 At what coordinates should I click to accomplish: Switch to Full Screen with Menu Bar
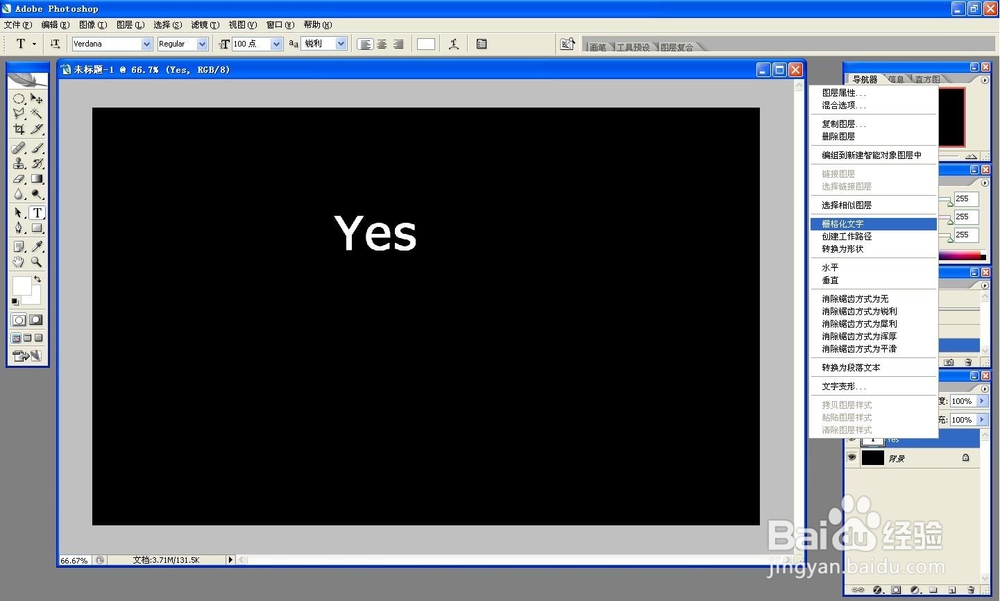(x=27, y=338)
